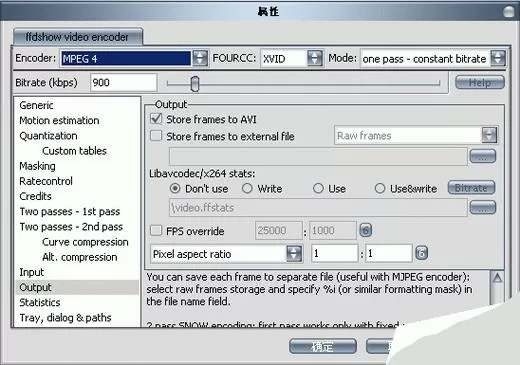
Task: Open Motion estimation settings page
Action: [x=59, y=120]
